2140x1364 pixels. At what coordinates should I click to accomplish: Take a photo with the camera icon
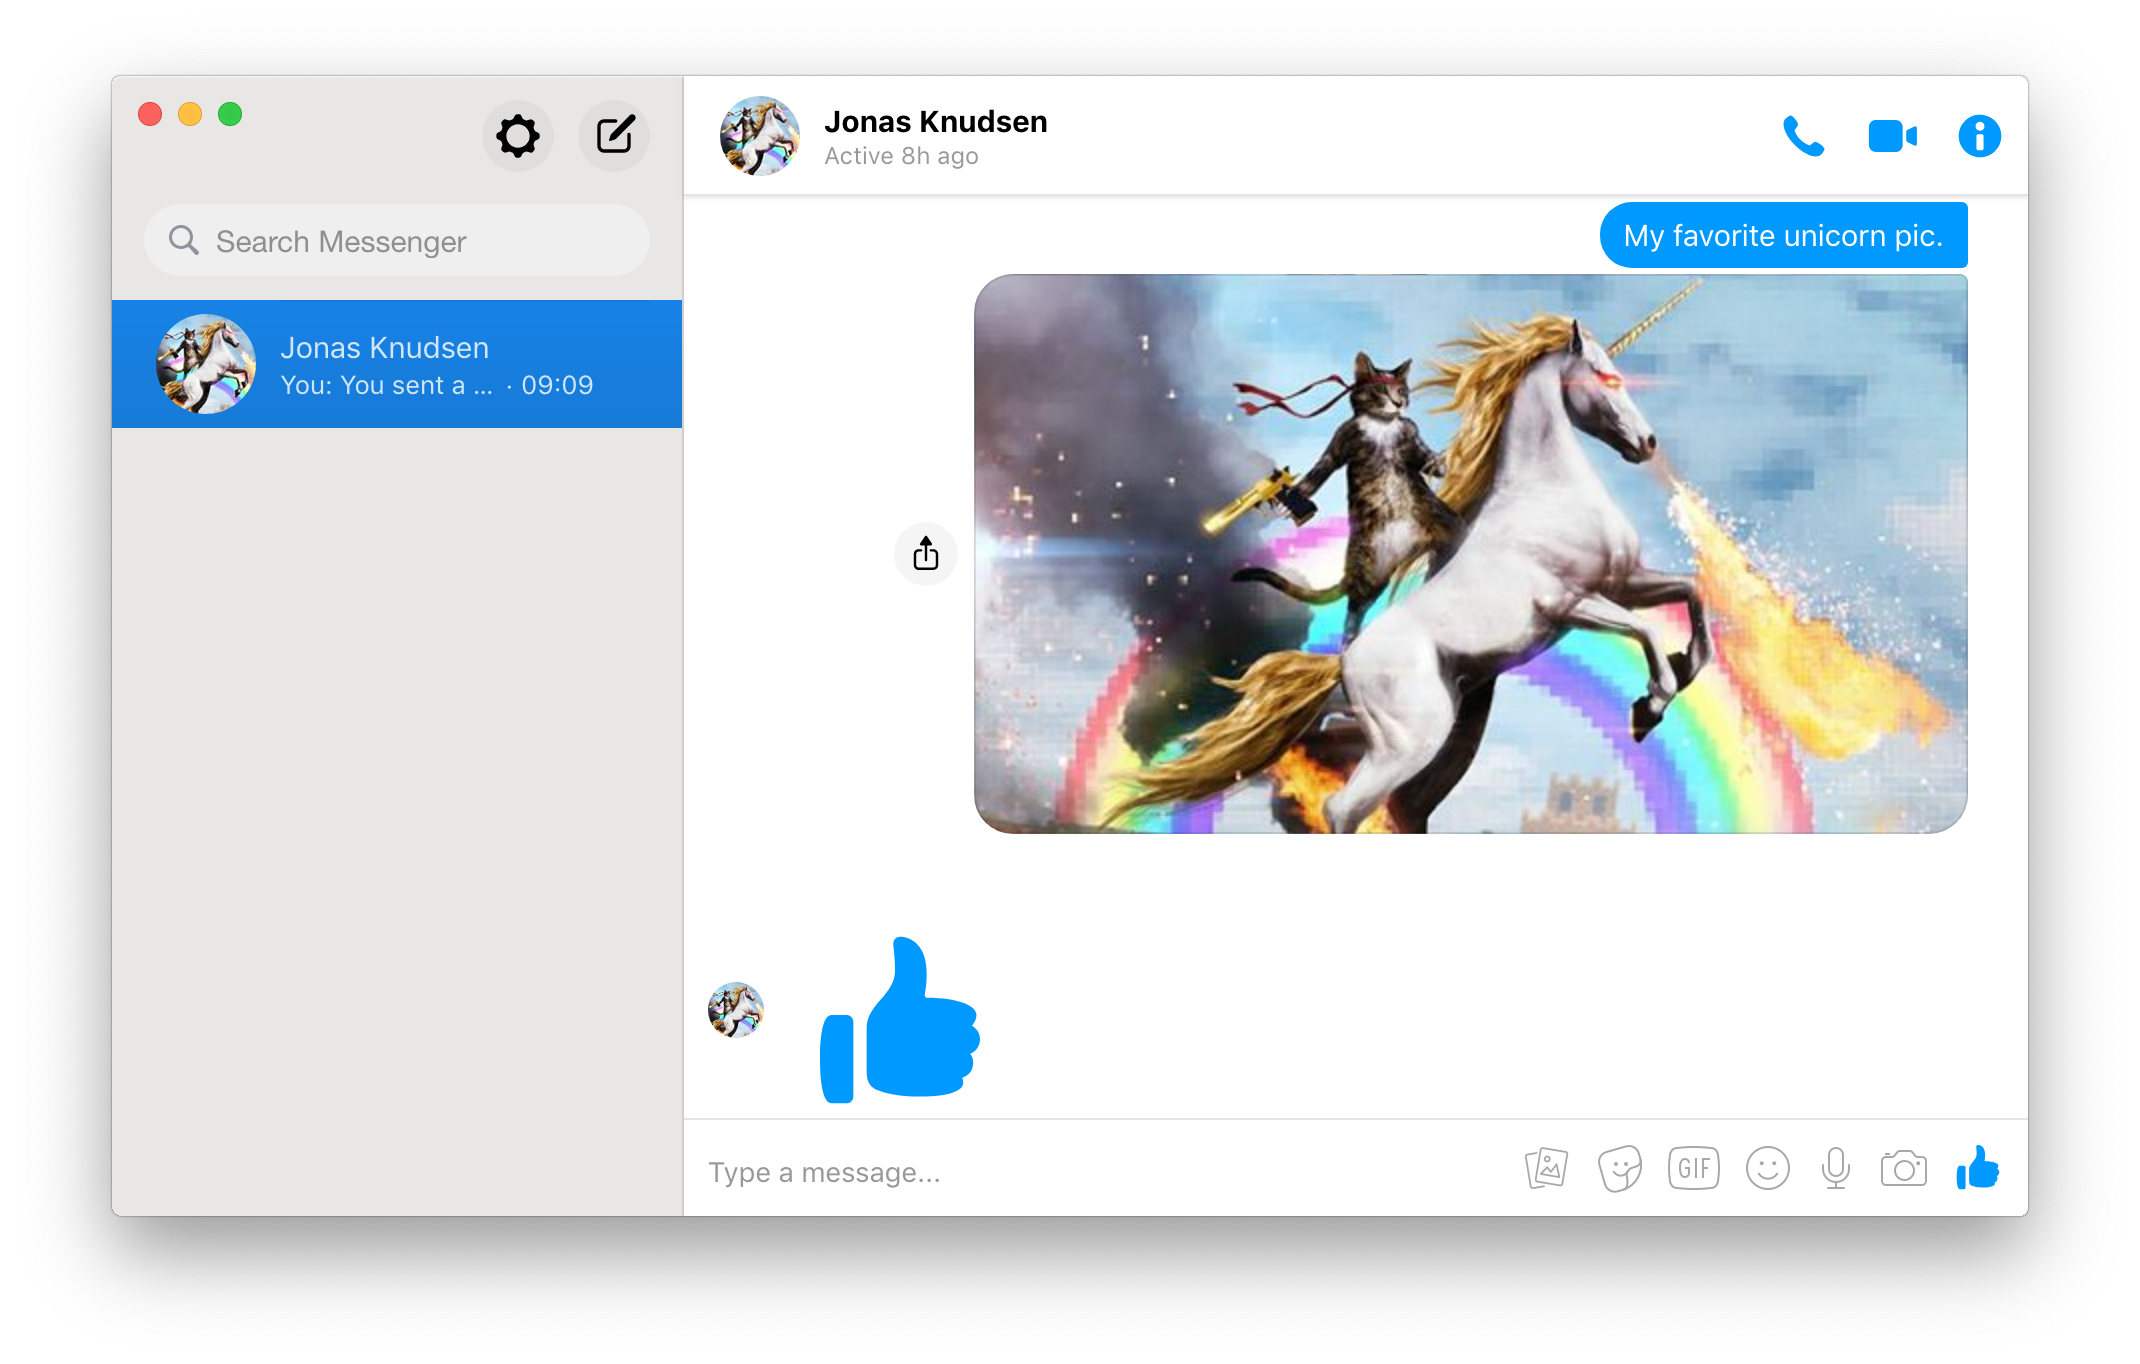pos(1905,1167)
